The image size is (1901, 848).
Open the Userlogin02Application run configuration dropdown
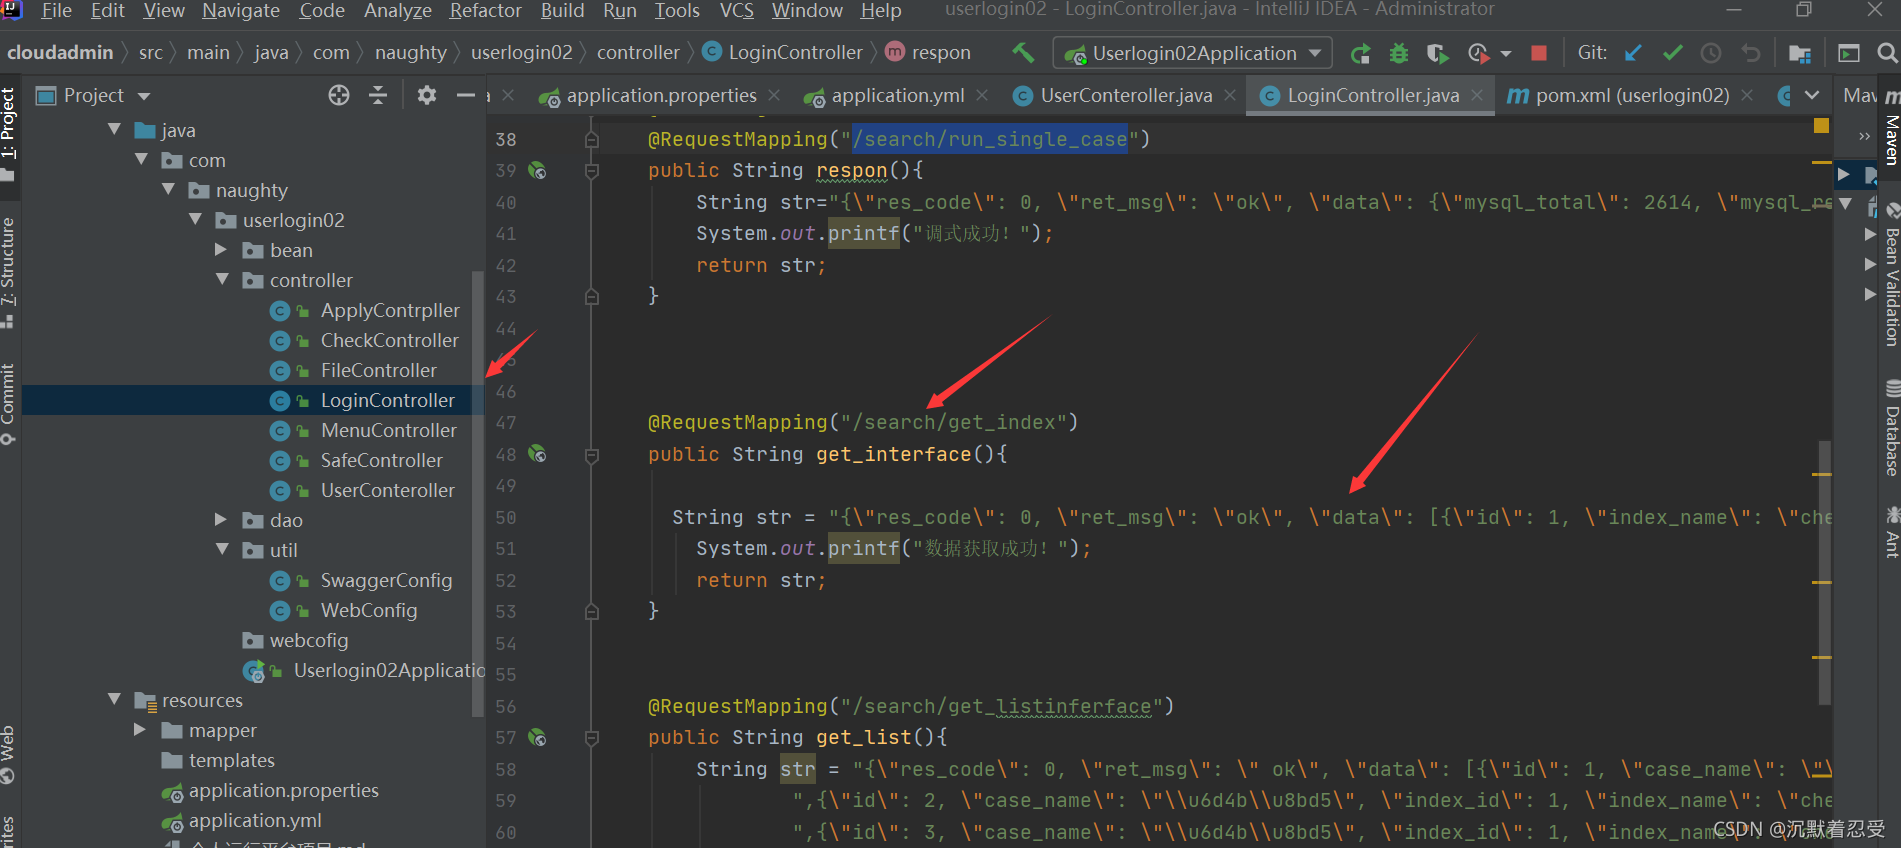(1193, 53)
